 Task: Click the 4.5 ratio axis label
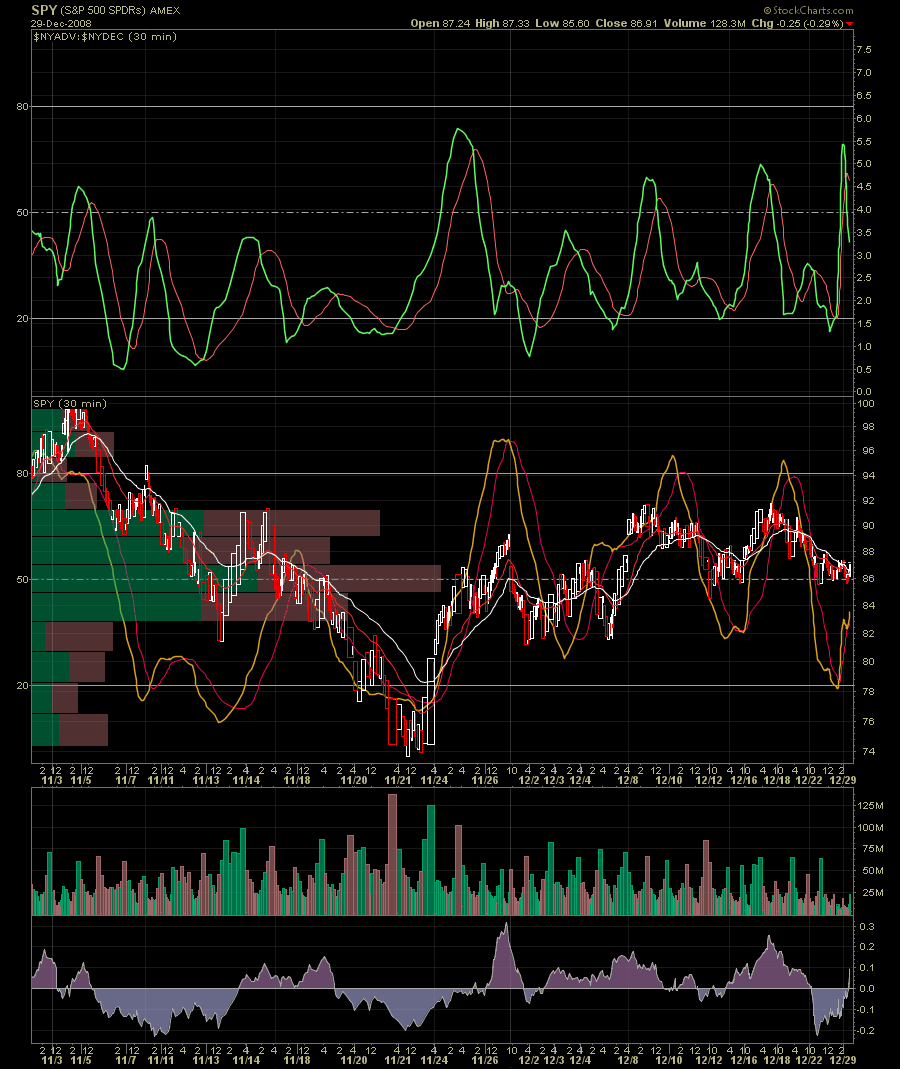click(x=863, y=187)
